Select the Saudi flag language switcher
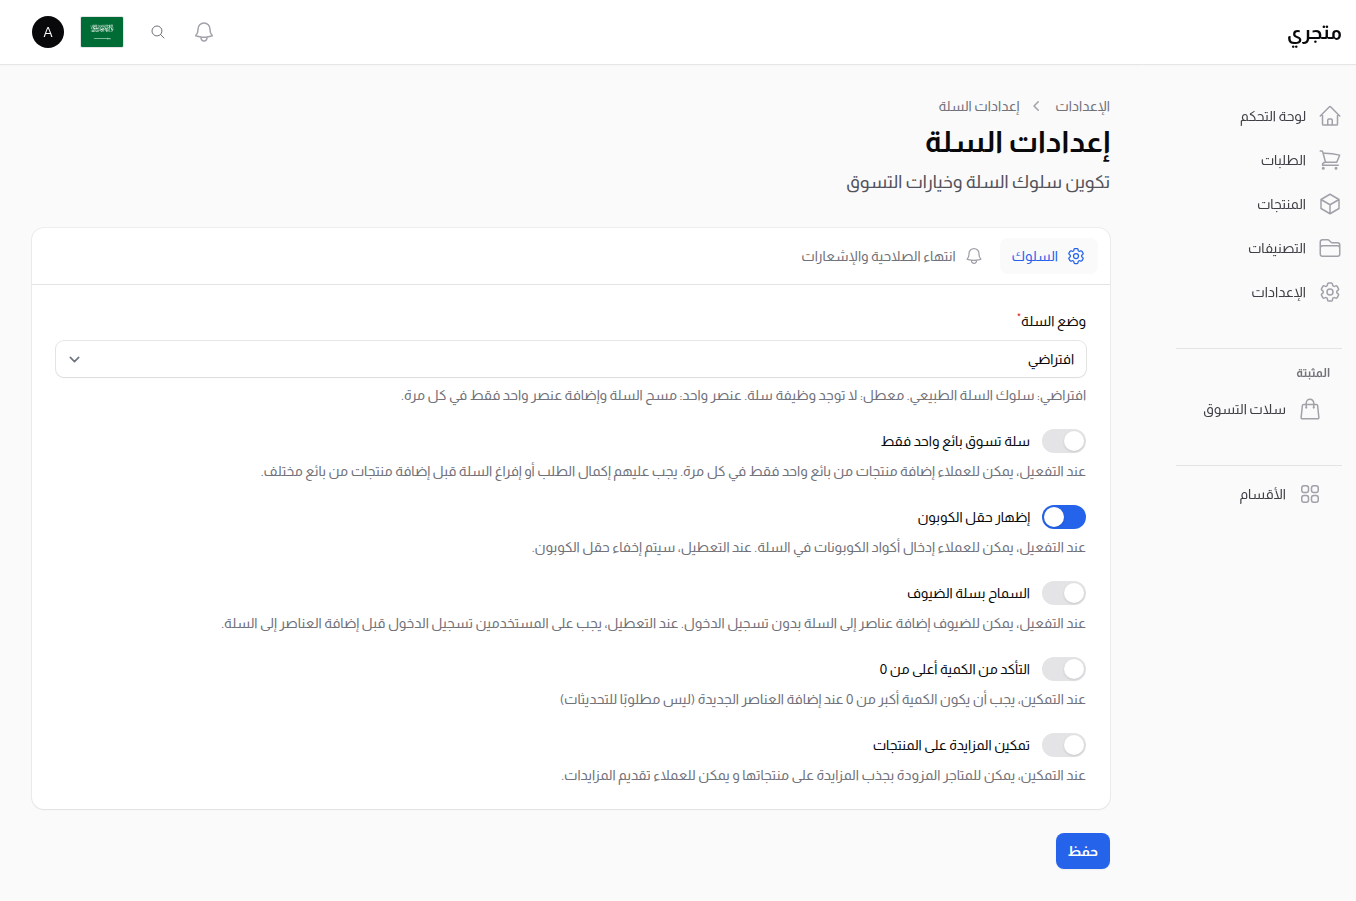The width and height of the screenshot is (1356, 901). (x=102, y=32)
